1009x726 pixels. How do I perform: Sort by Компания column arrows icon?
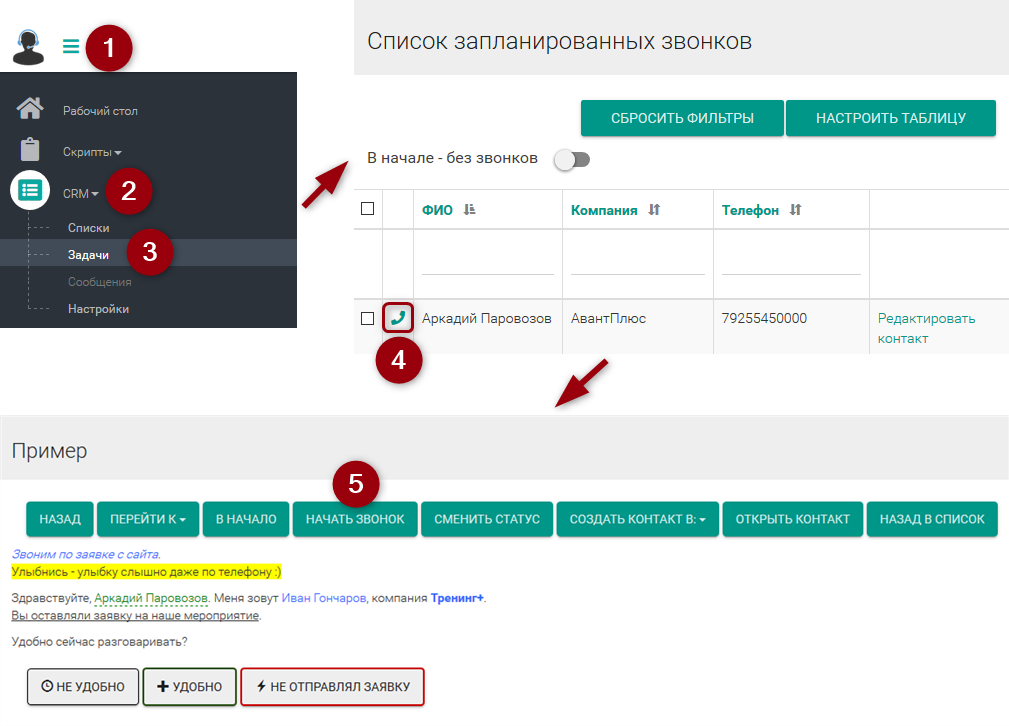click(654, 210)
